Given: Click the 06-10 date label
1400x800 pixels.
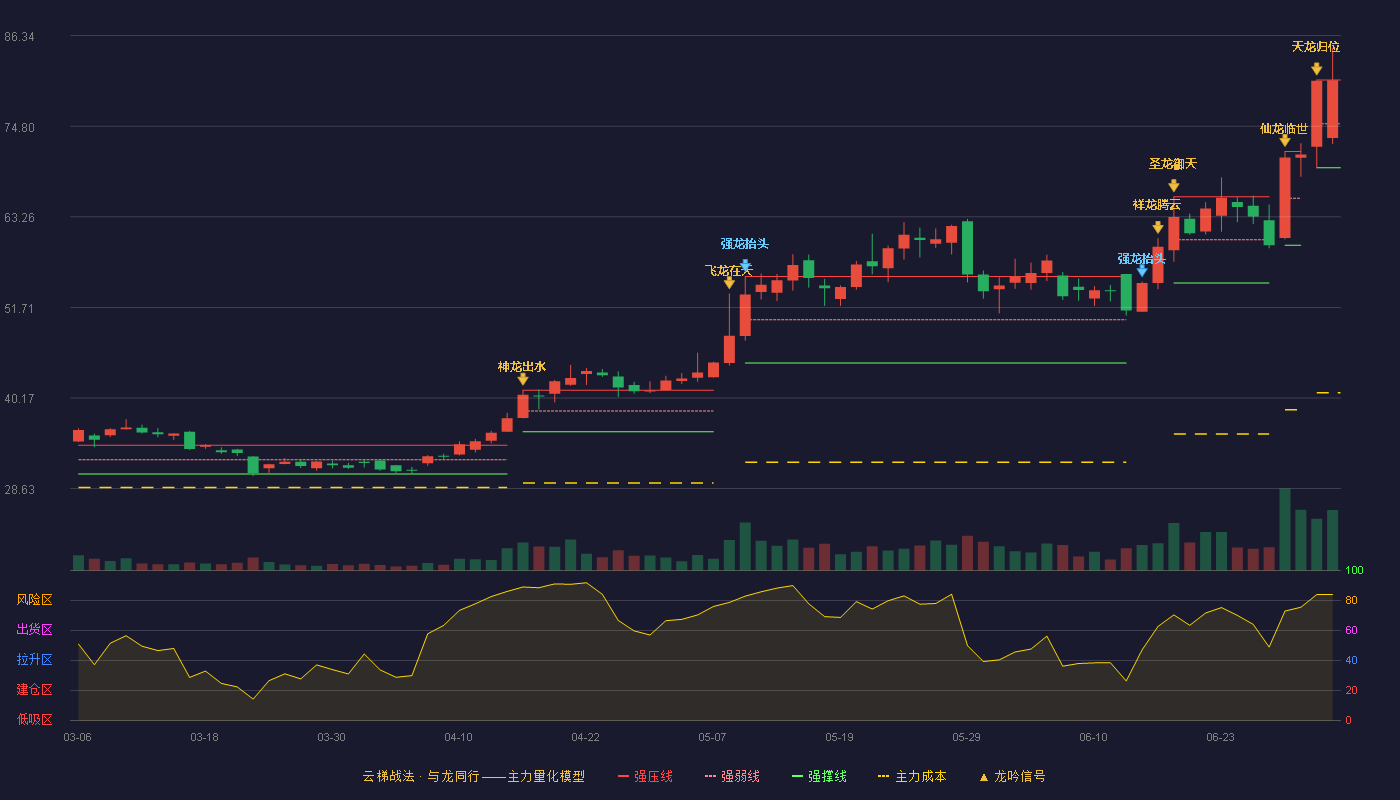Looking at the screenshot, I should (1093, 737).
